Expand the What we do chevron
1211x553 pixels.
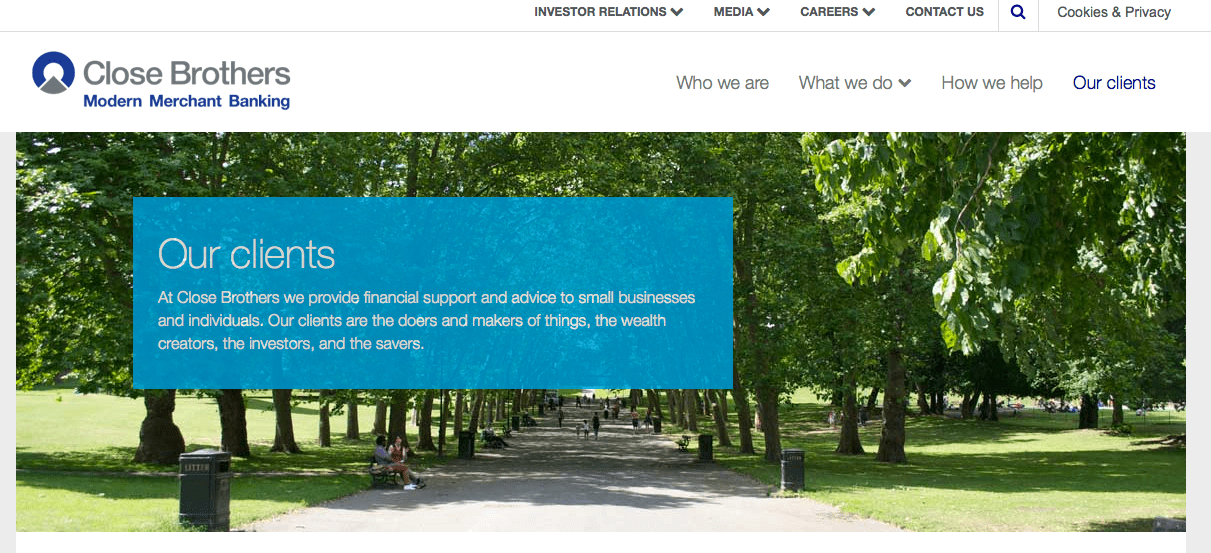pos(905,83)
